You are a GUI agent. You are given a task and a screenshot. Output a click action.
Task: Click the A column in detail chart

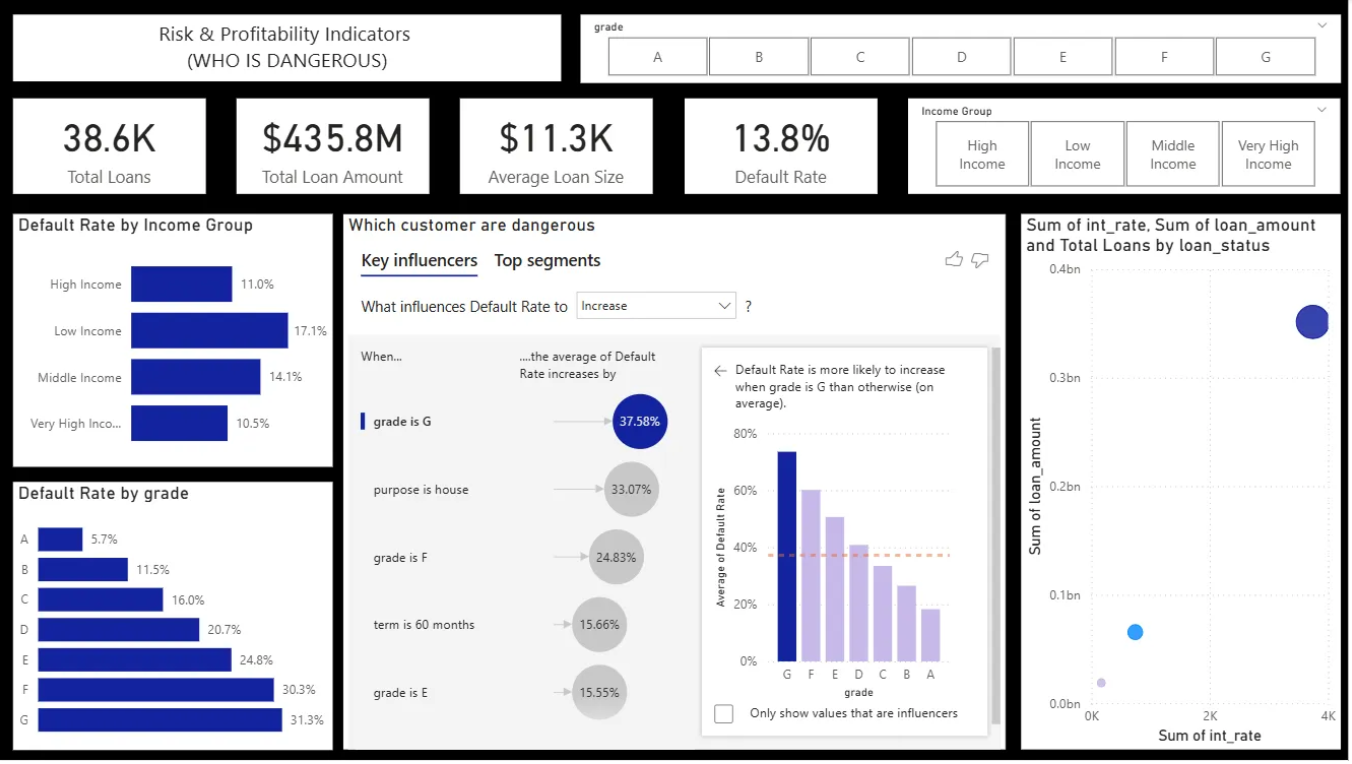point(930,635)
